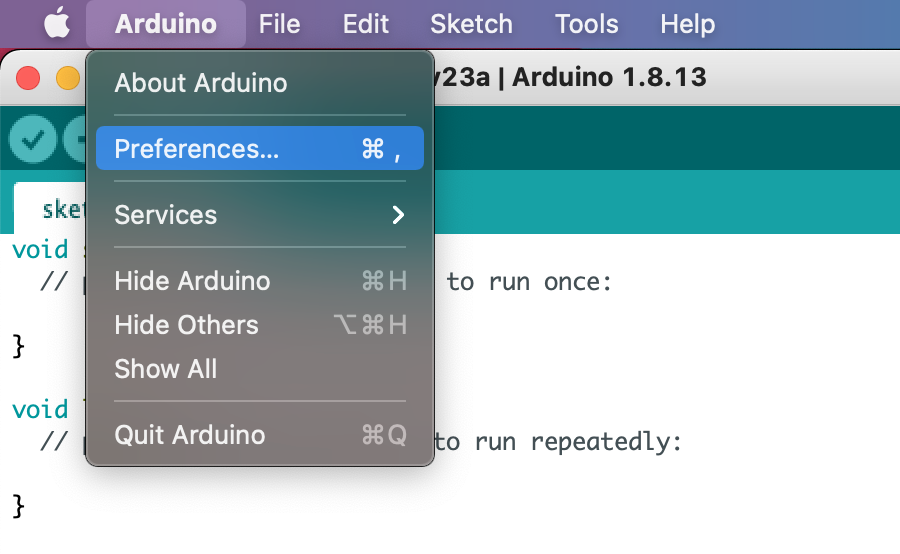Close the Arduino application menu in menu bar
The image size is (900, 554).
pos(165,24)
